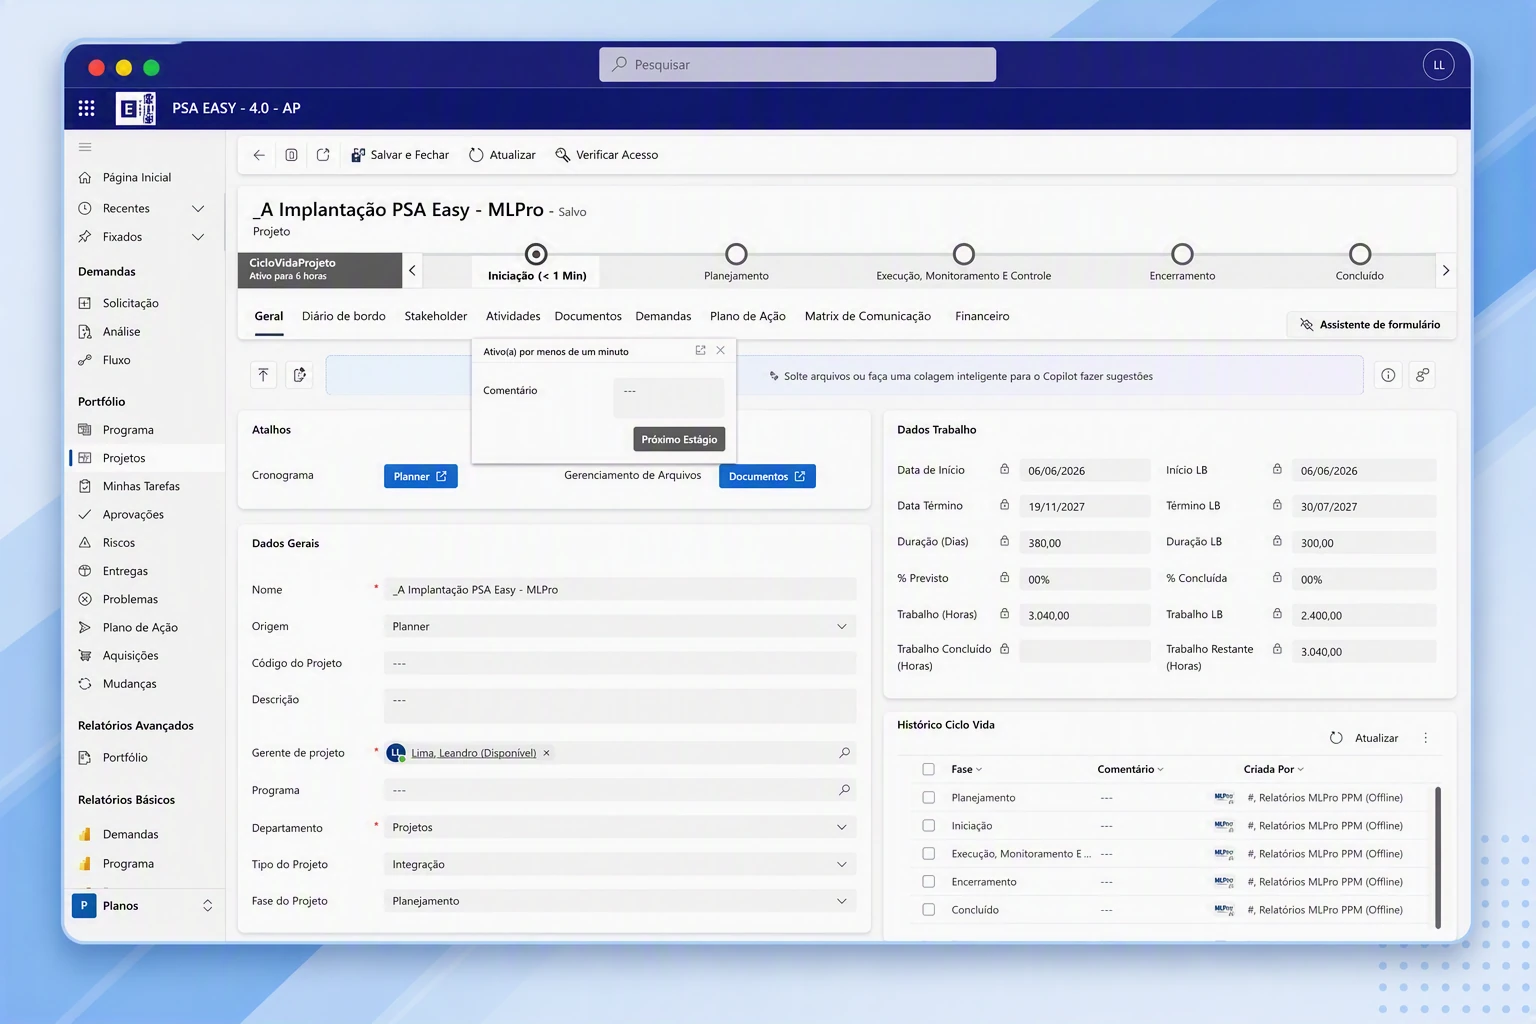Viewport: 1536px width, 1024px height.
Task: Click the connections icon next to info circle
Action: click(1422, 375)
